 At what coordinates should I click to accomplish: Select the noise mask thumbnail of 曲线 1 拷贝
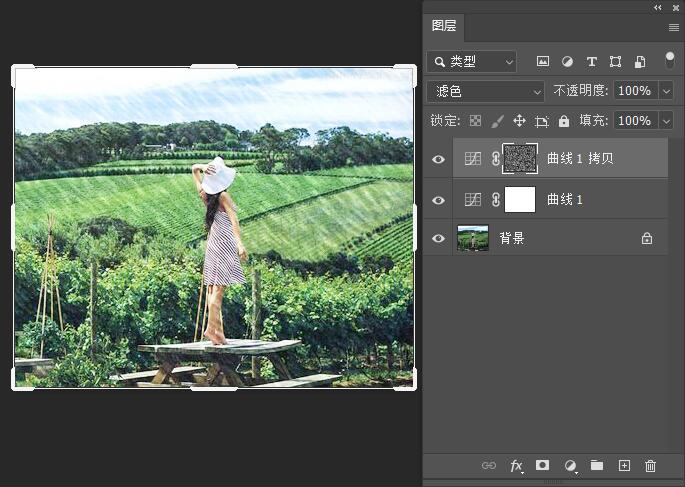[x=520, y=159]
